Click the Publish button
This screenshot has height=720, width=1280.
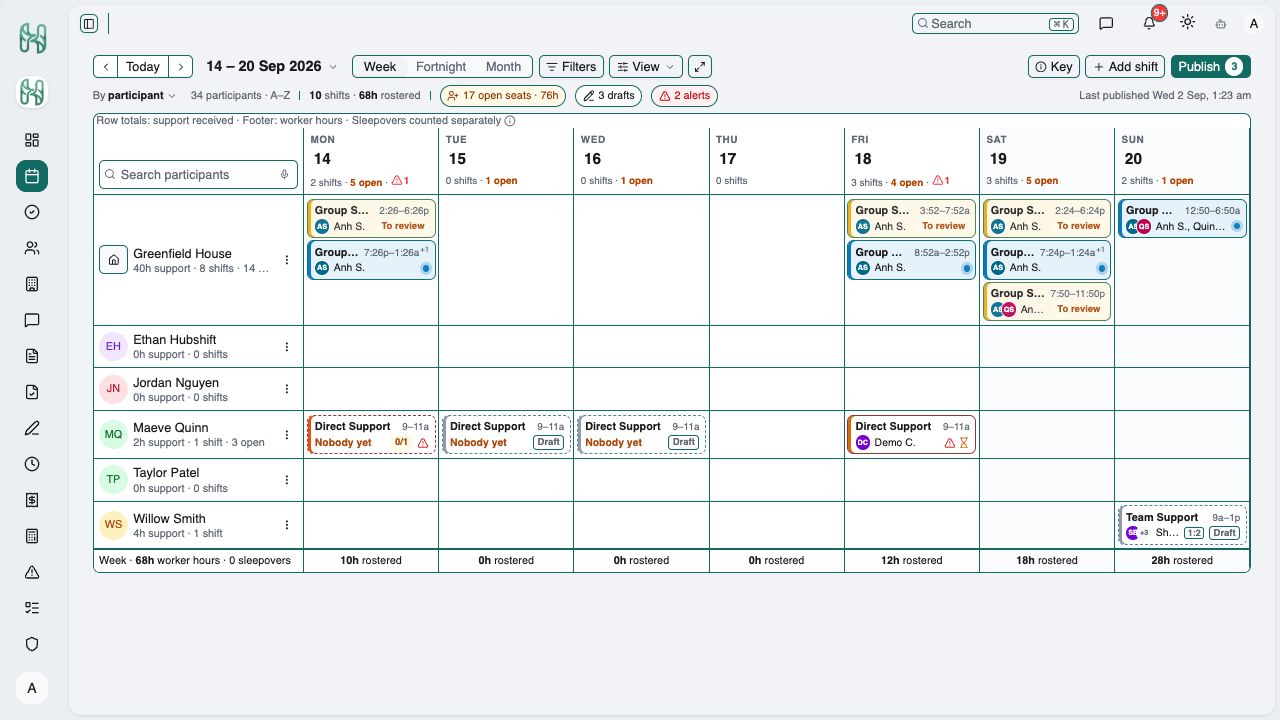[x=1210, y=67]
